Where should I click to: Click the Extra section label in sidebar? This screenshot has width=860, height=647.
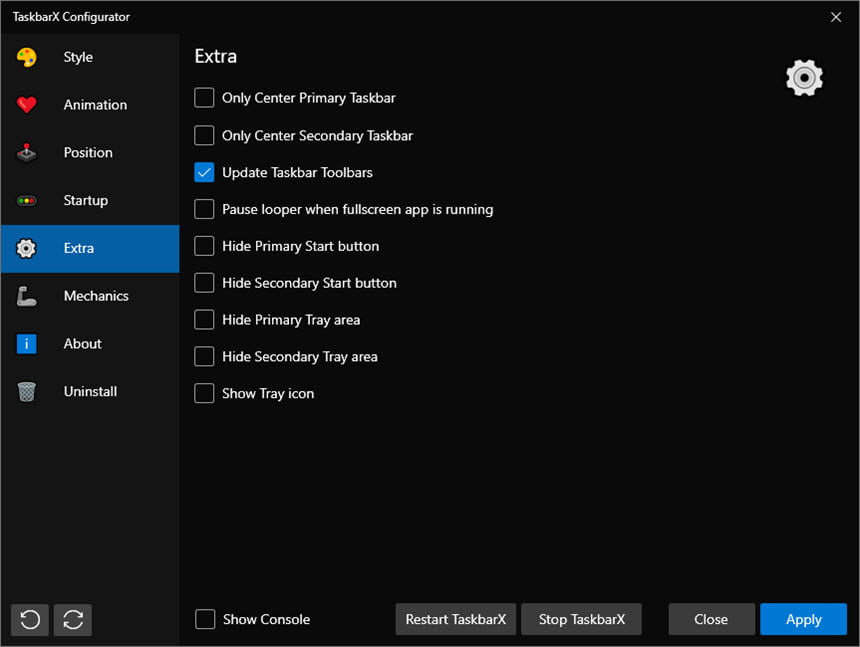[79, 248]
